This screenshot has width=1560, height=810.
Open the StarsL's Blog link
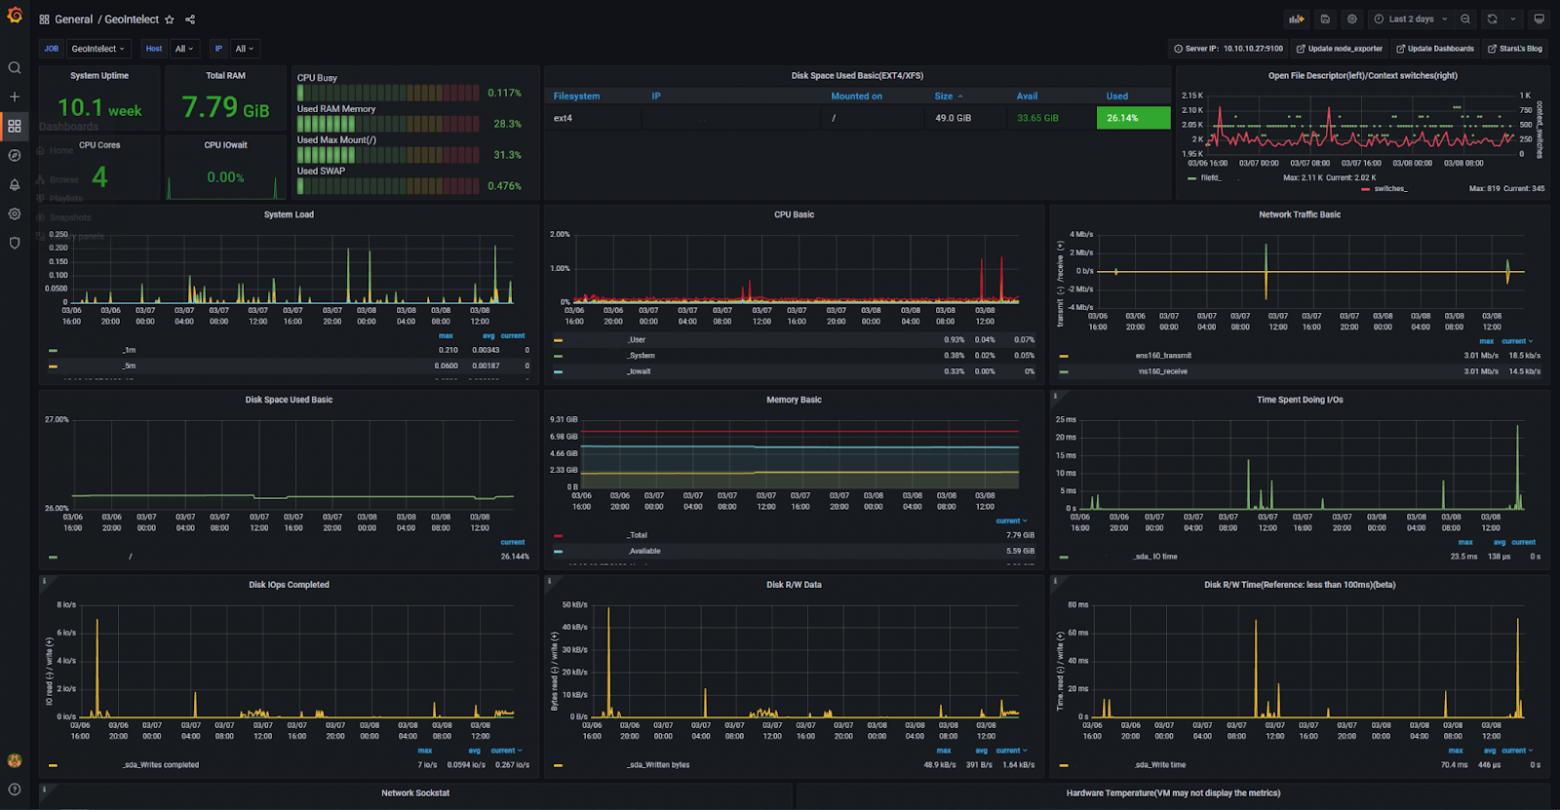click(x=1514, y=48)
